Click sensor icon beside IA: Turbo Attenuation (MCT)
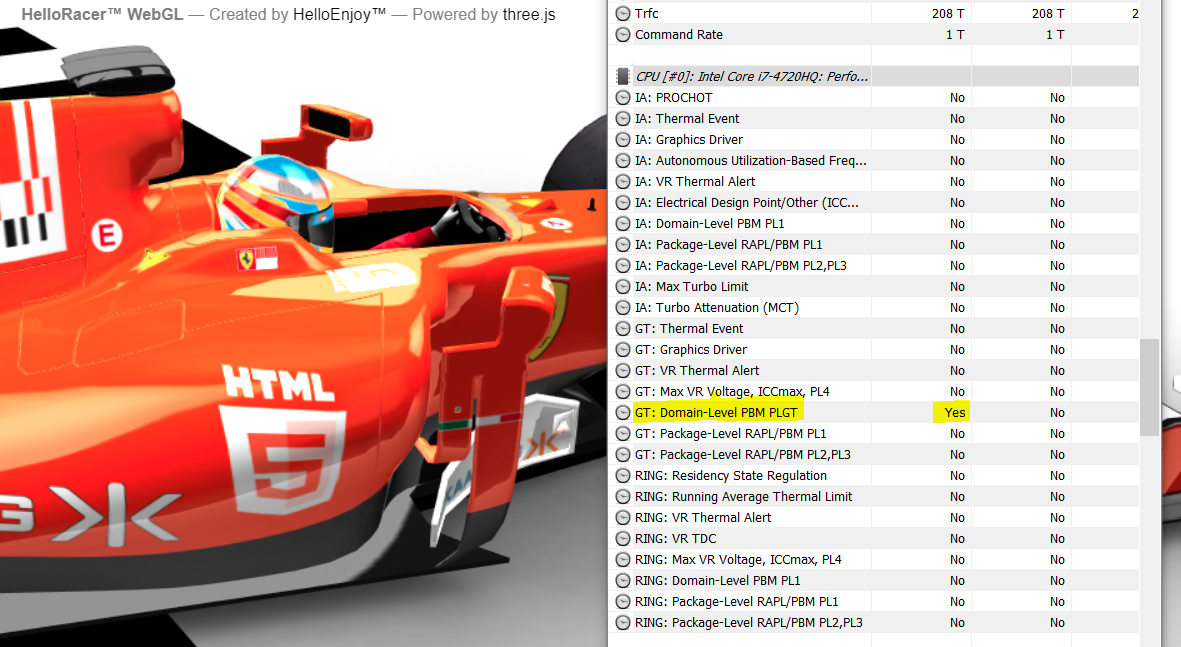Image resolution: width=1181 pixels, height=647 pixels. 623,308
